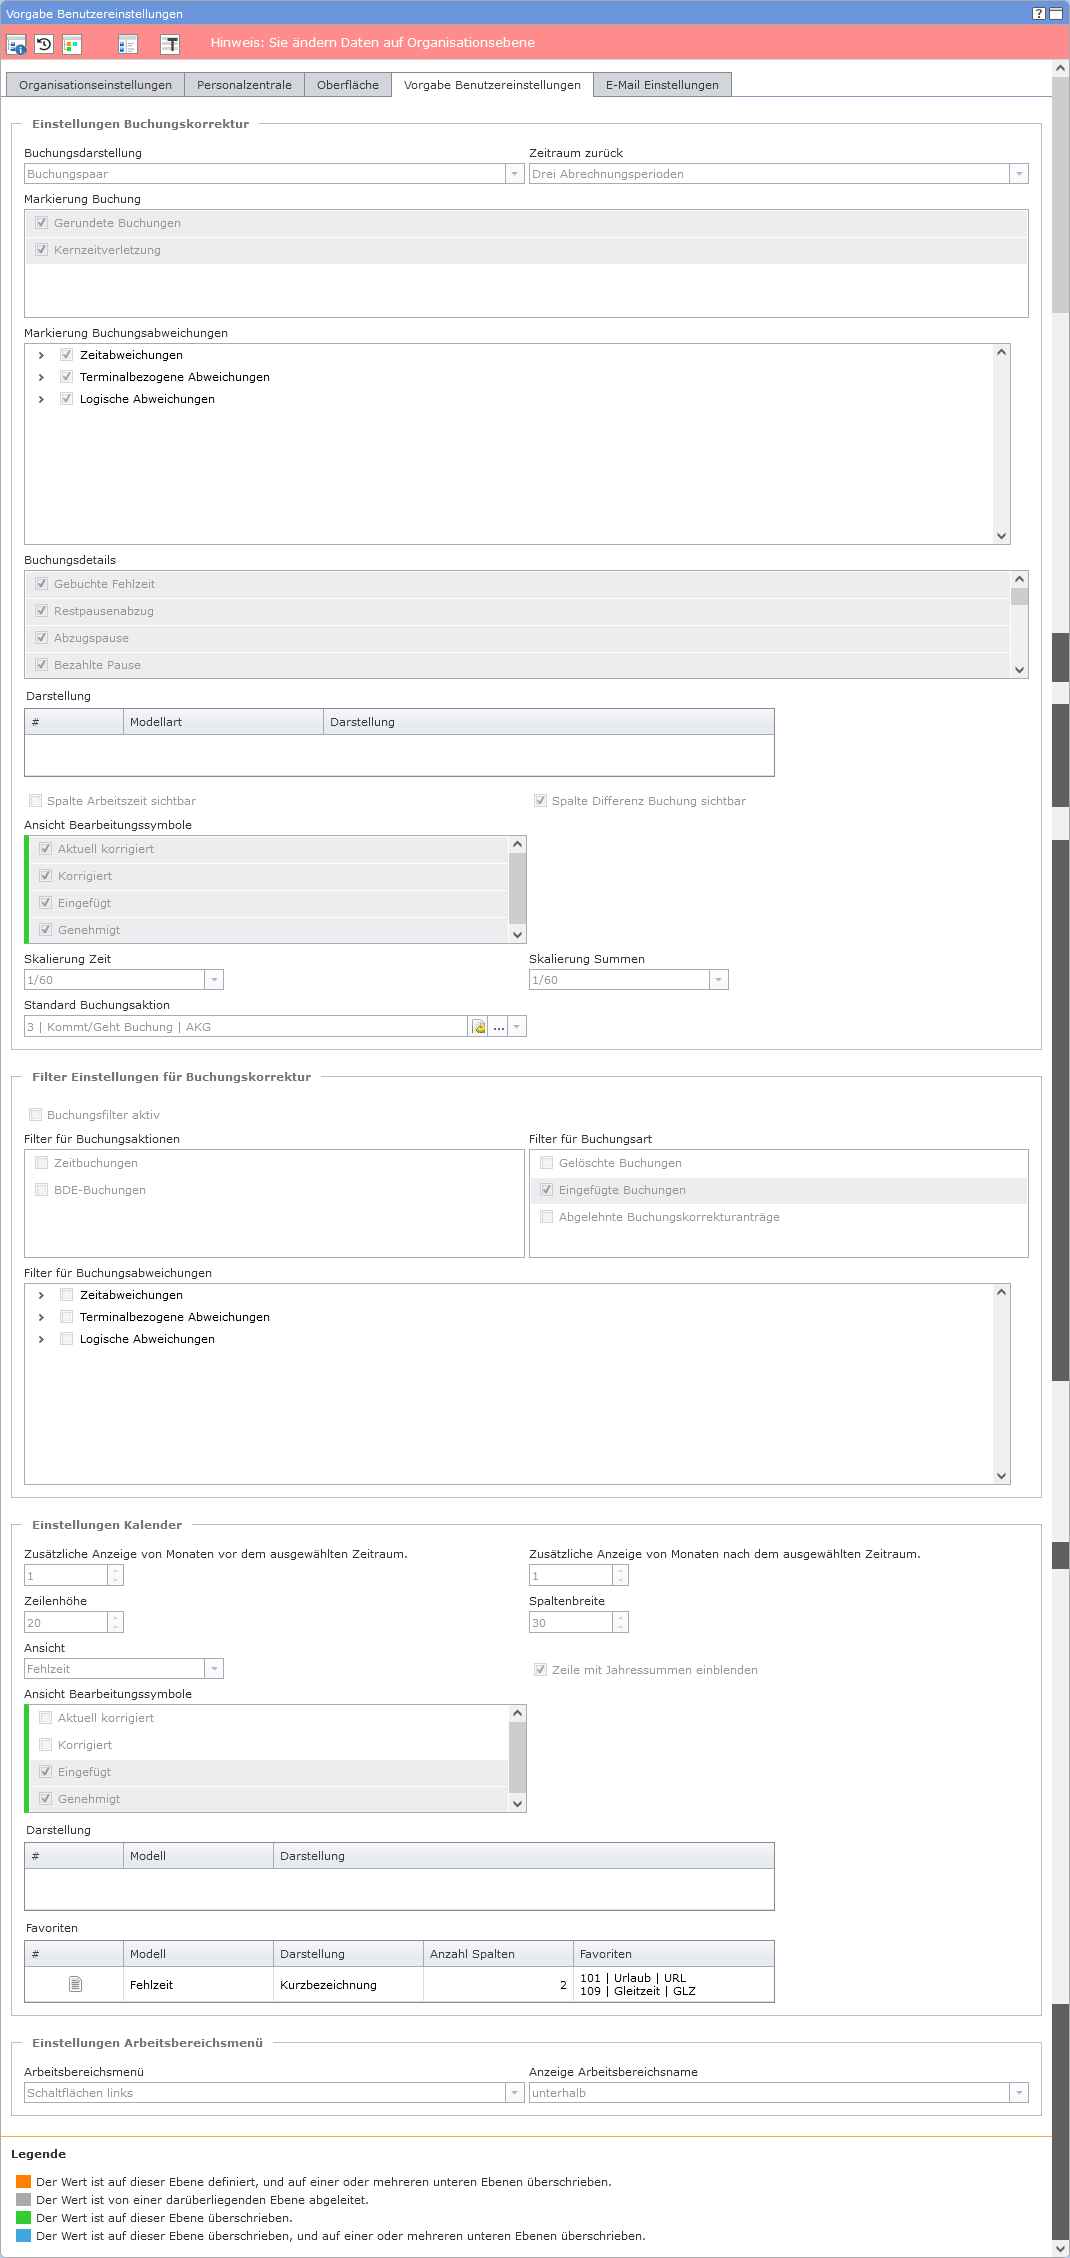Image resolution: width=1070 pixels, height=2258 pixels.
Task: Open the Buchungsdarstellung dropdown
Action: pyautogui.click(x=515, y=174)
